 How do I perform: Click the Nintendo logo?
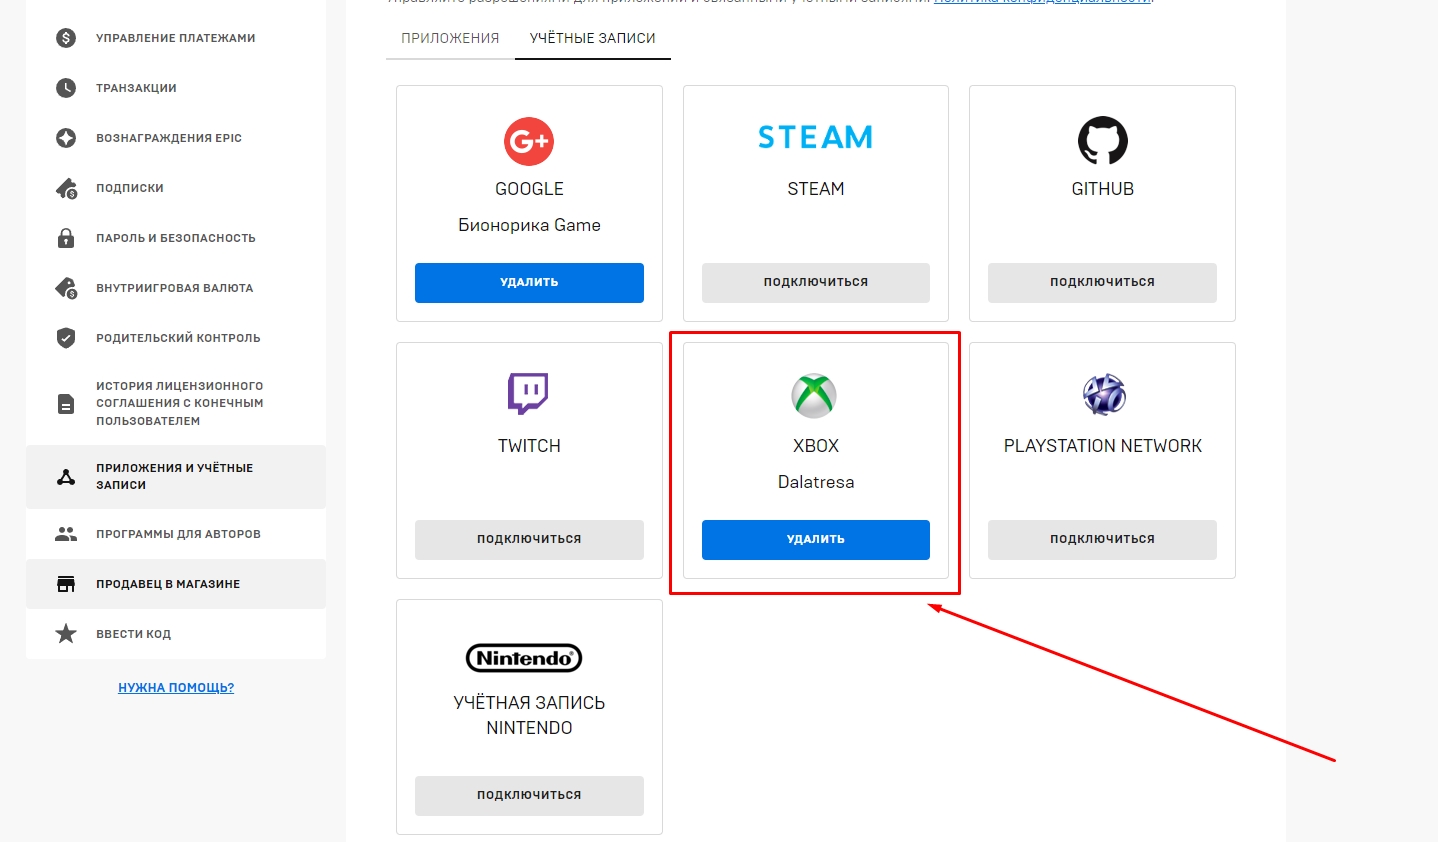point(524,658)
